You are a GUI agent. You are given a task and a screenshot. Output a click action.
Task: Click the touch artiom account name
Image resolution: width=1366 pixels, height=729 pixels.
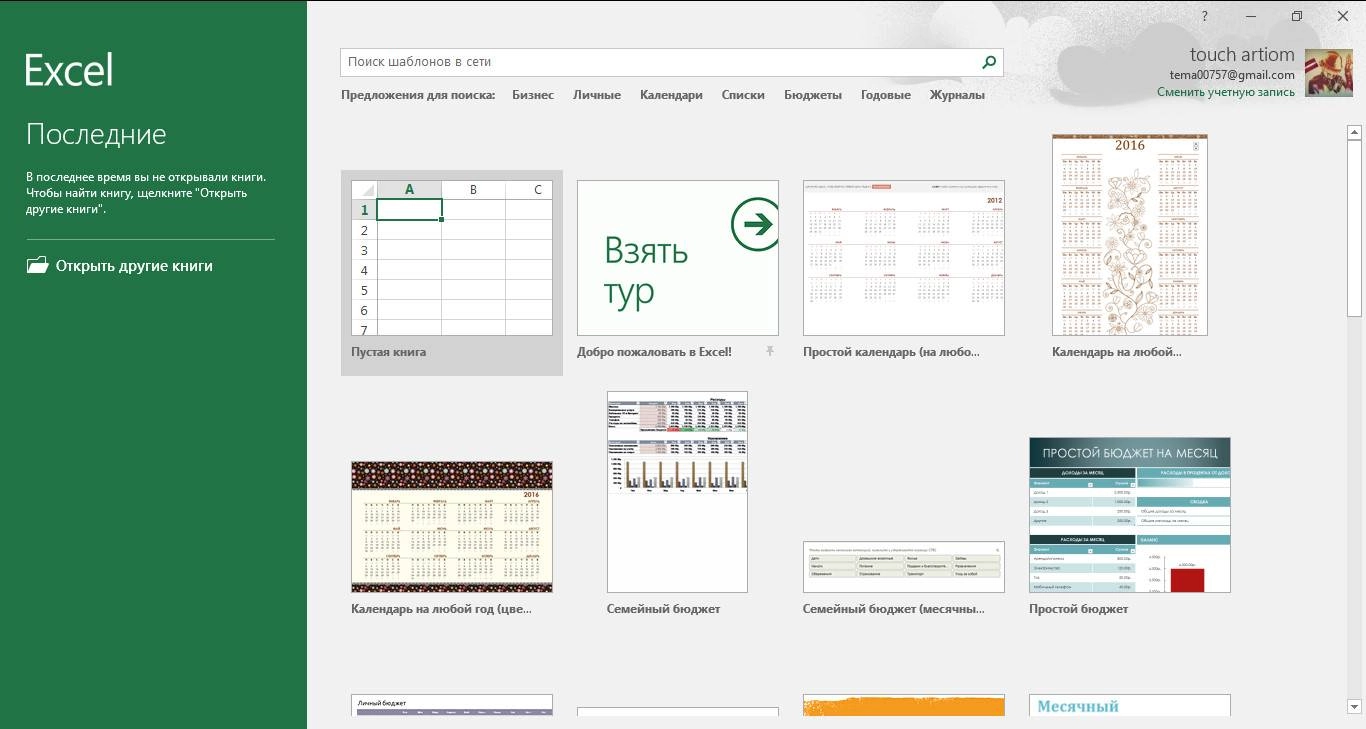point(1242,55)
